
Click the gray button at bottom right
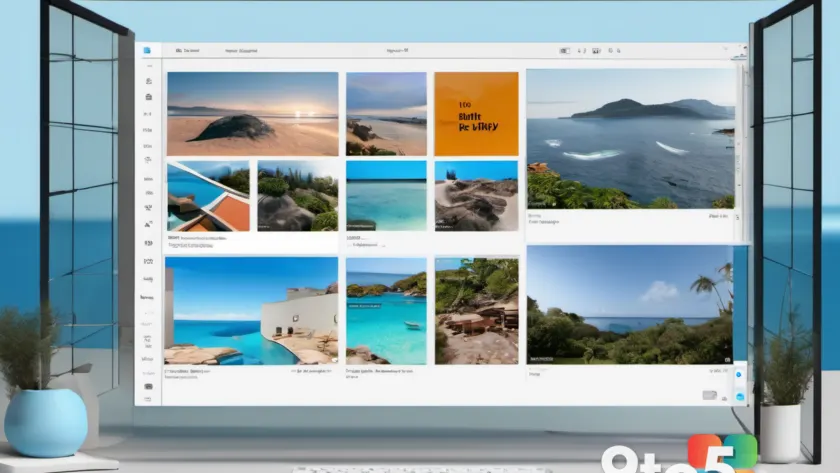709,395
